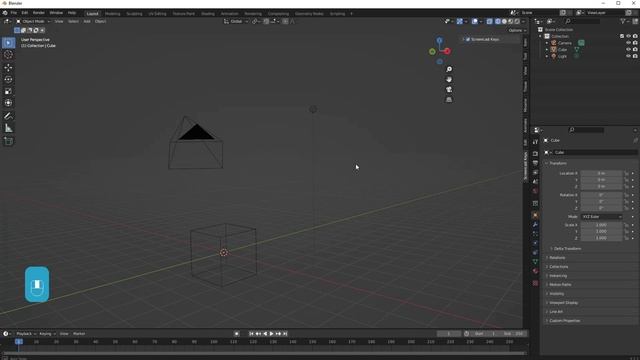
Task: Open the Object properties tab icon
Action: 536,216
